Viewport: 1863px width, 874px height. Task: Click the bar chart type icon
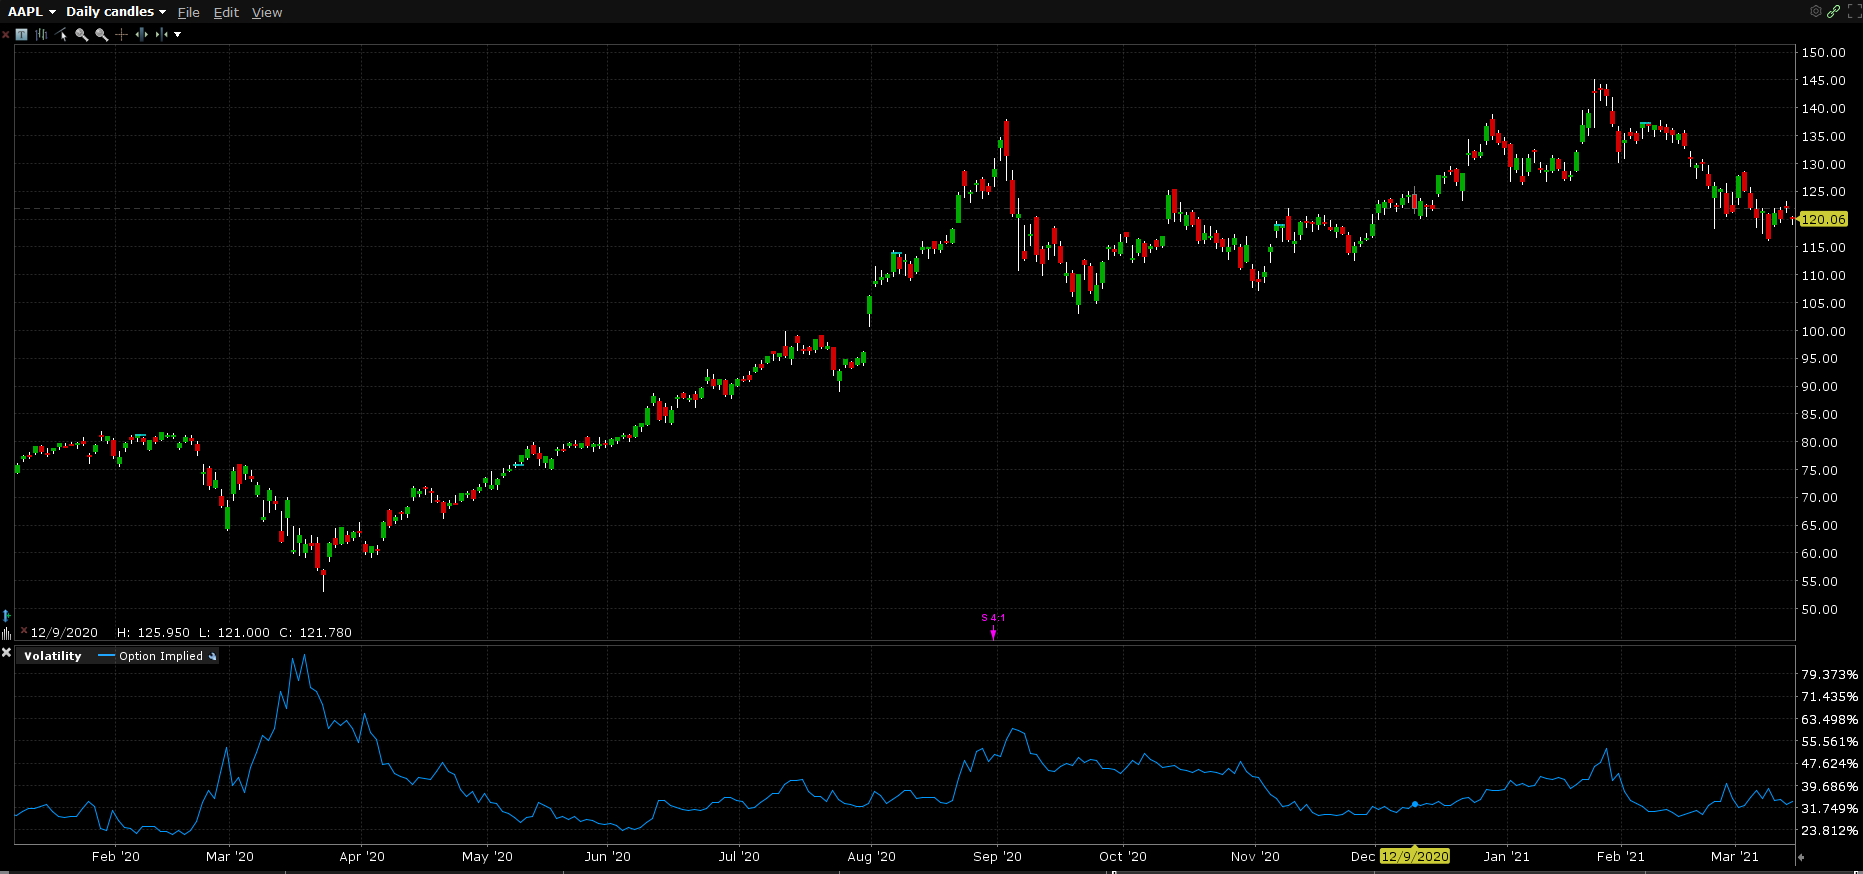tap(41, 34)
